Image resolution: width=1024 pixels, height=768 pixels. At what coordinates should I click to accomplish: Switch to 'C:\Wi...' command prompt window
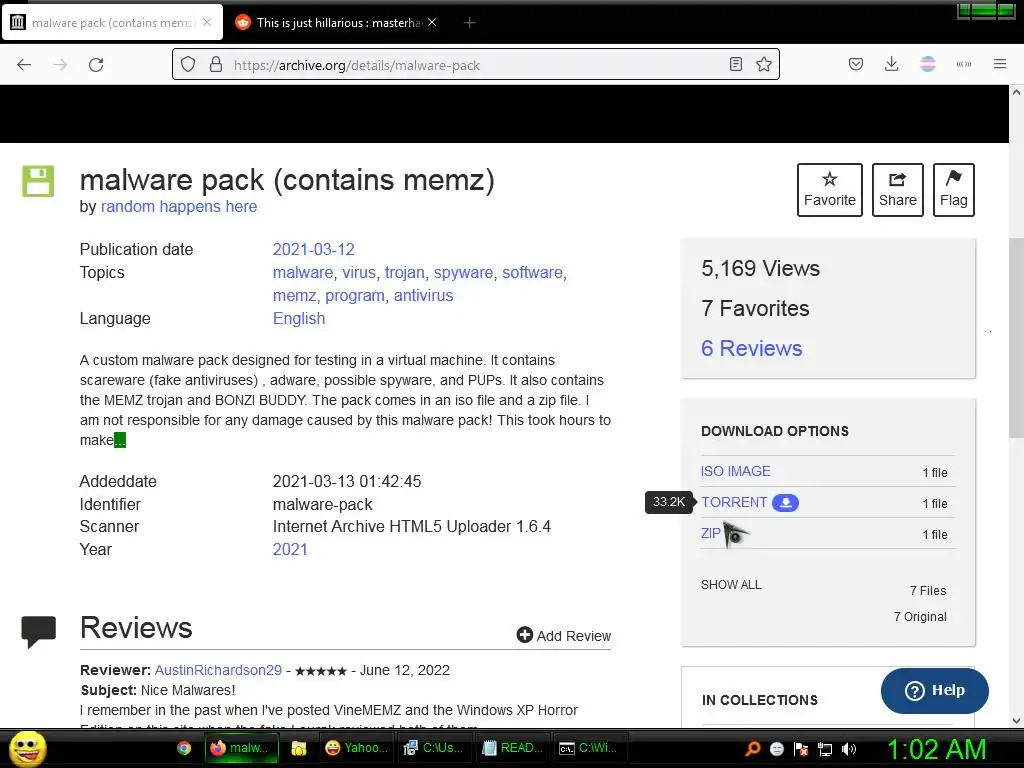(x=590, y=748)
